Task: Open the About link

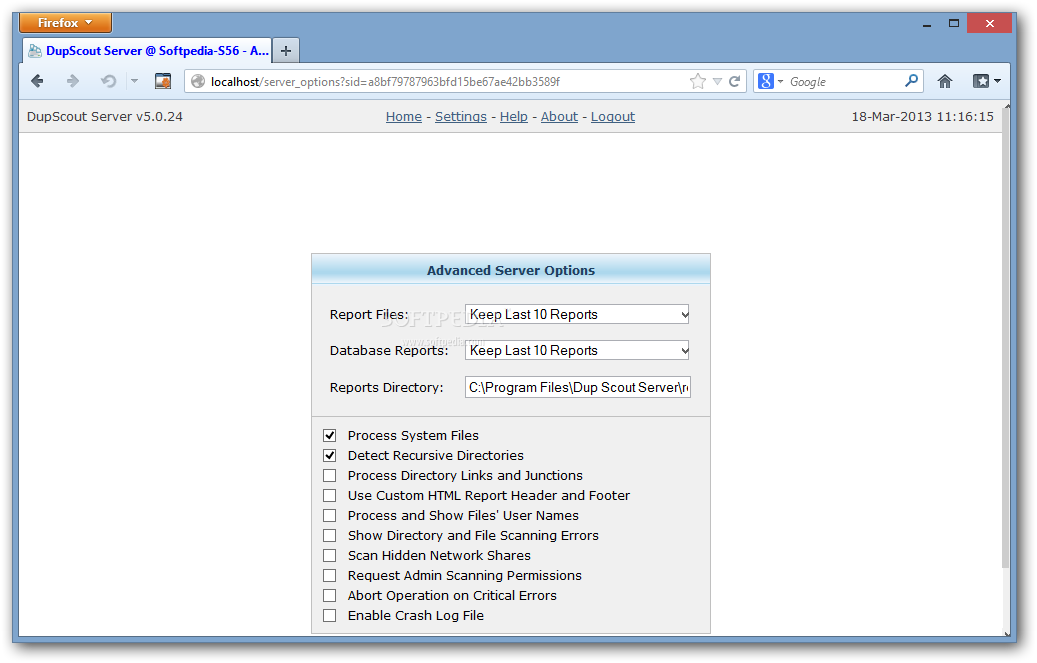Action: click(x=559, y=116)
